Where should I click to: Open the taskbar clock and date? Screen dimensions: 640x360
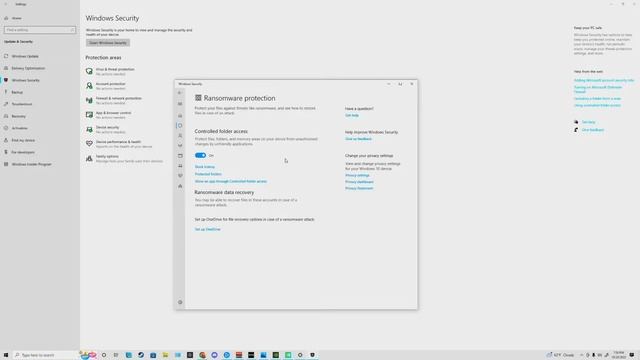click(619, 355)
